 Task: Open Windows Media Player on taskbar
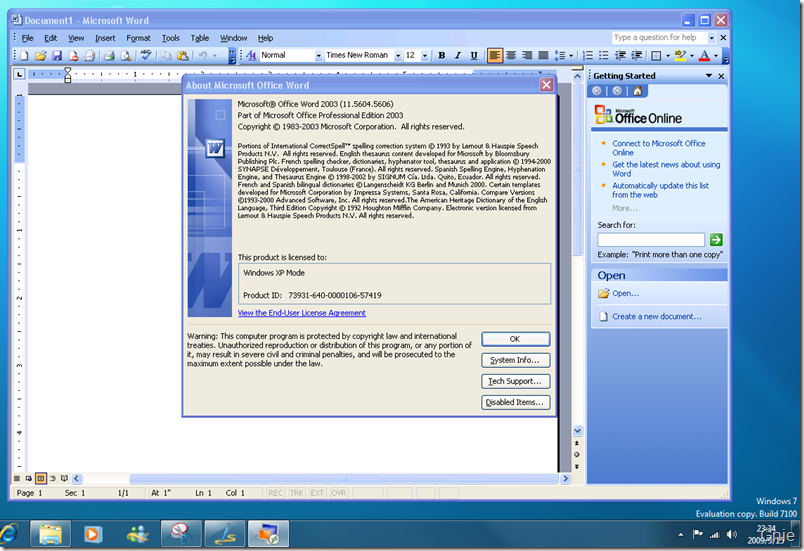[93, 534]
